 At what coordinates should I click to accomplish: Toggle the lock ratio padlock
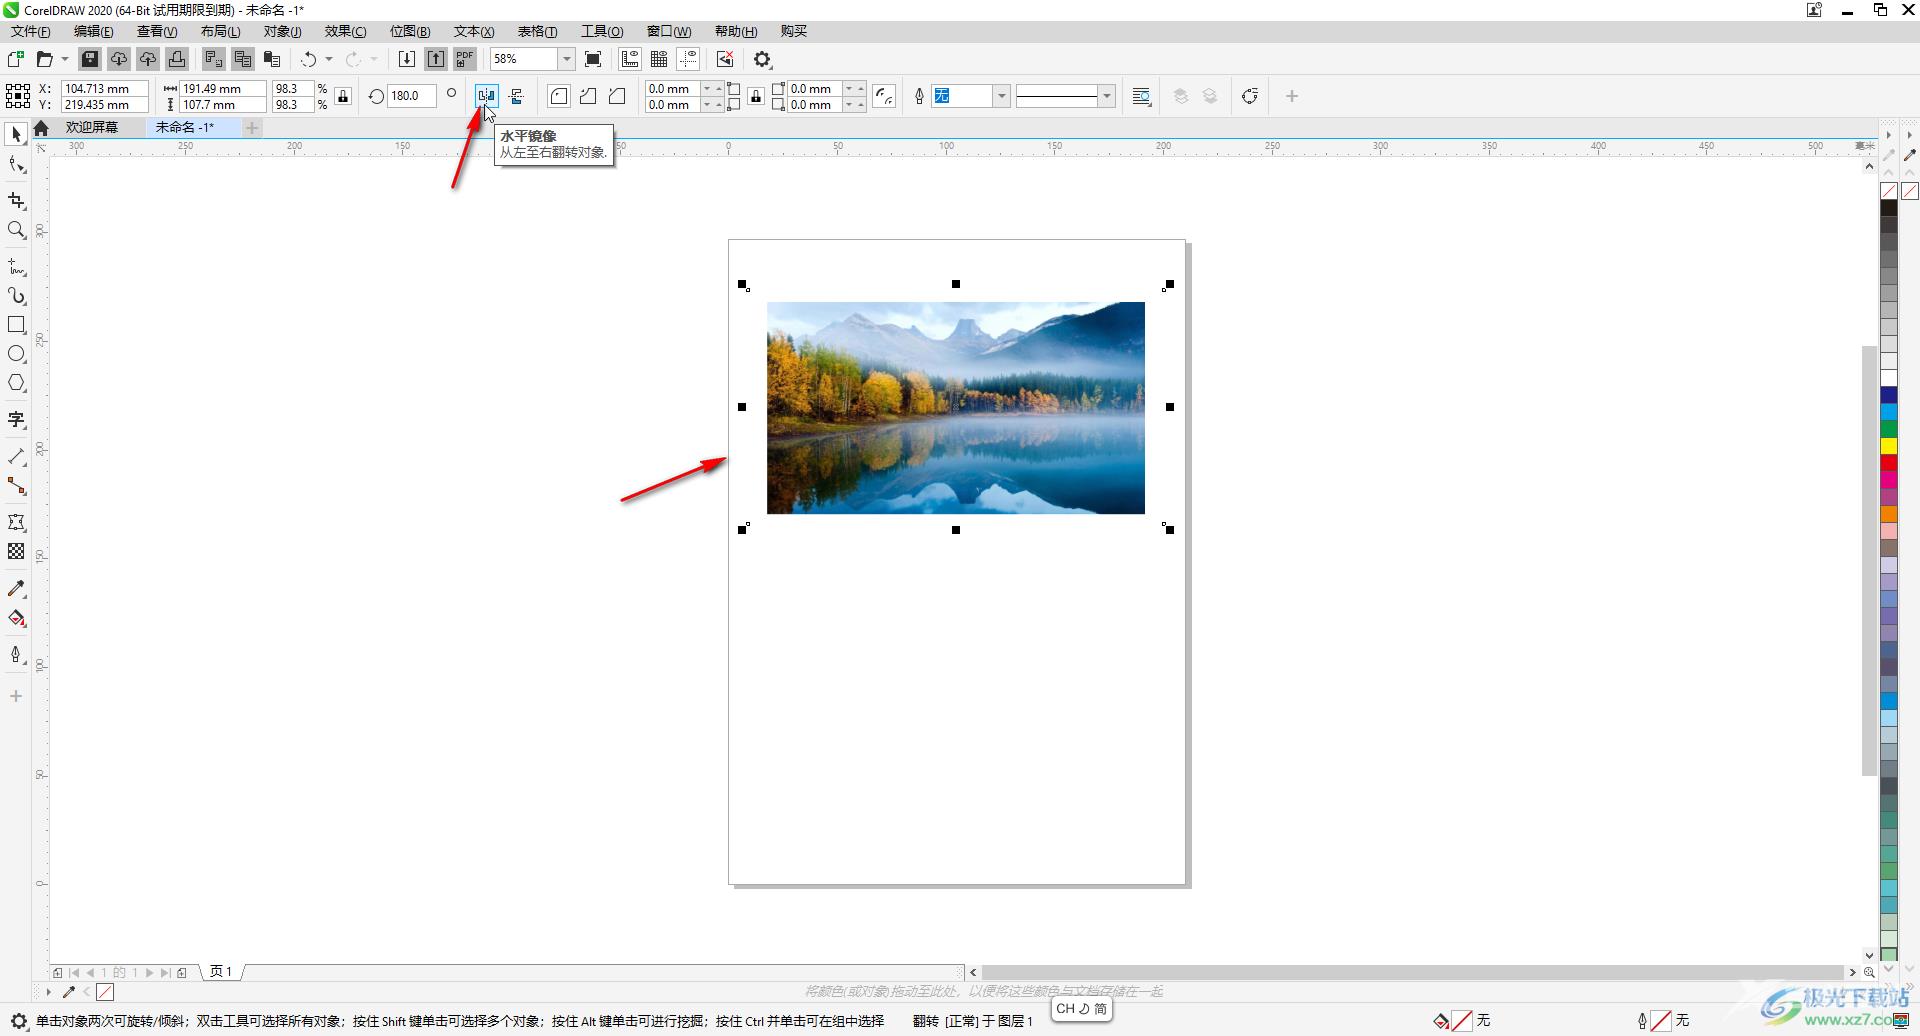click(x=343, y=96)
